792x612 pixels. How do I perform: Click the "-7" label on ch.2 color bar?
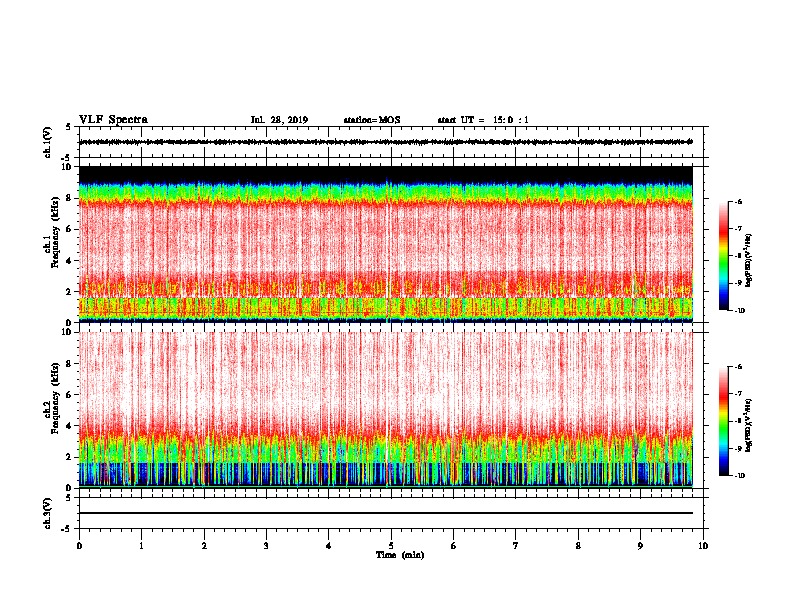(738, 394)
